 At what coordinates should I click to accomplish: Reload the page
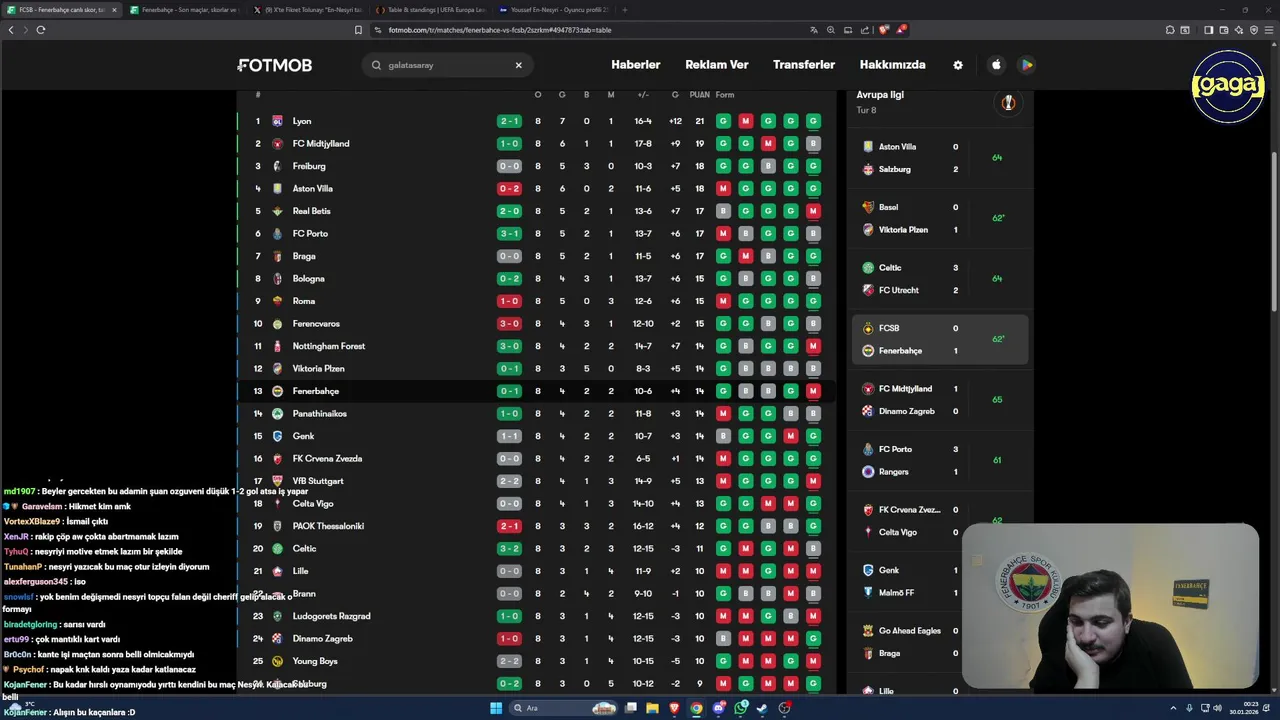pyautogui.click(x=41, y=30)
